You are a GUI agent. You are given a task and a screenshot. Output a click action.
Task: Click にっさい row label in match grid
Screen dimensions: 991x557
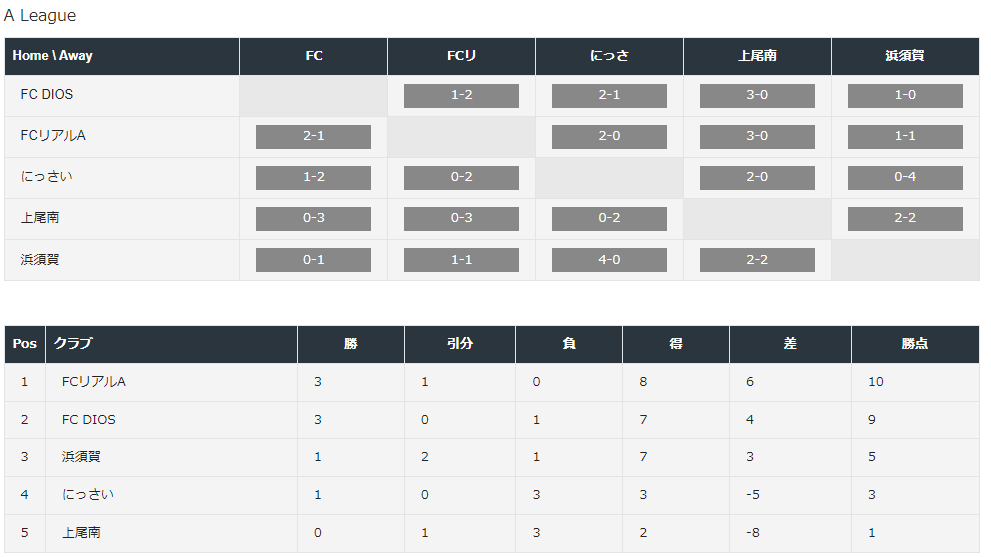[x=46, y=177]
